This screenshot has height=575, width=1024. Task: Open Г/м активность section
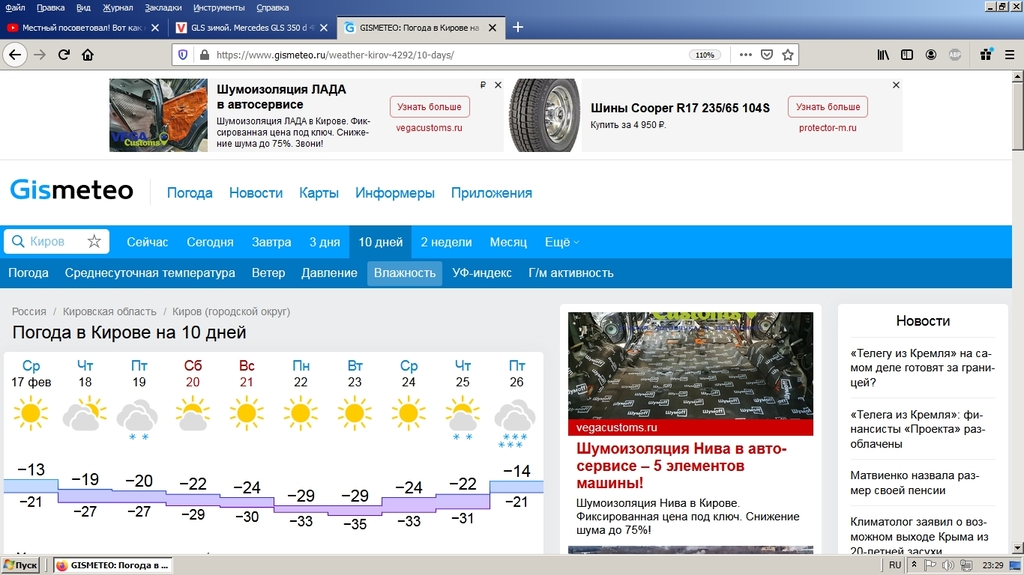[571, 273]
